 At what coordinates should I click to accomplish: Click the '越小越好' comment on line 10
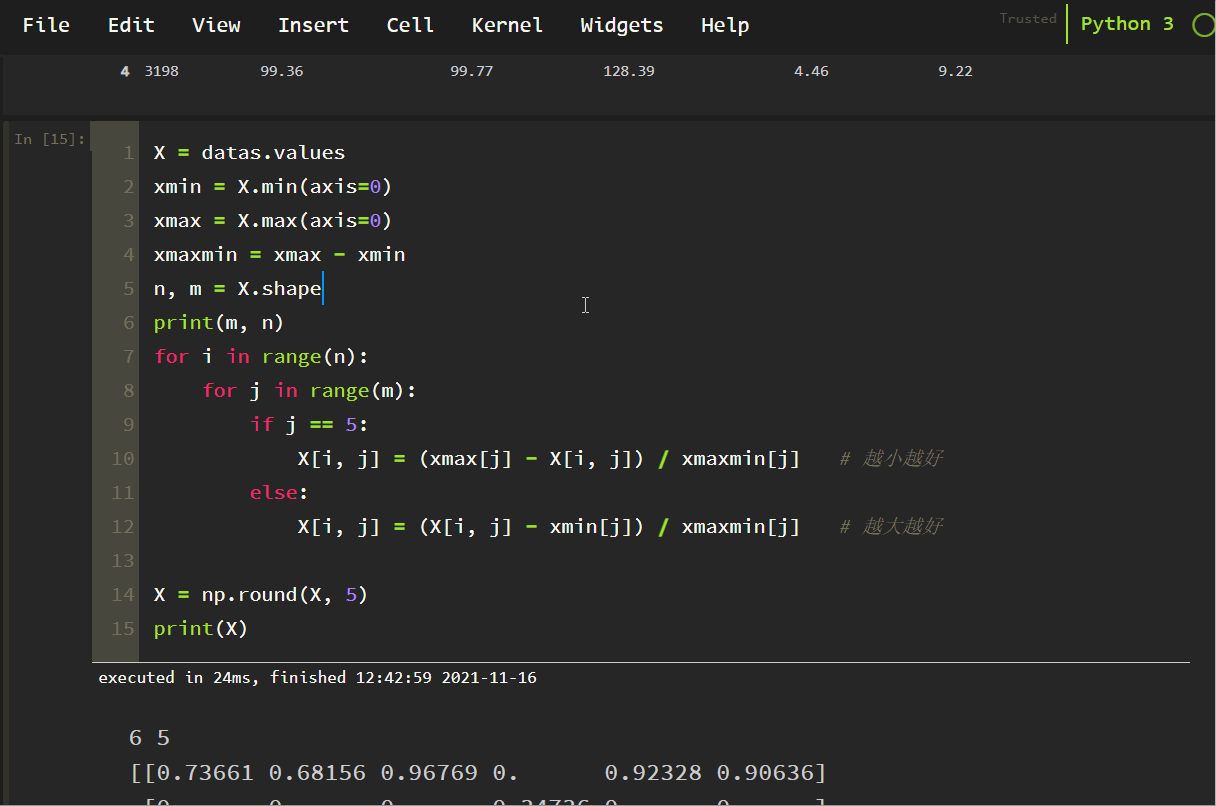click(x=902, y=459)
